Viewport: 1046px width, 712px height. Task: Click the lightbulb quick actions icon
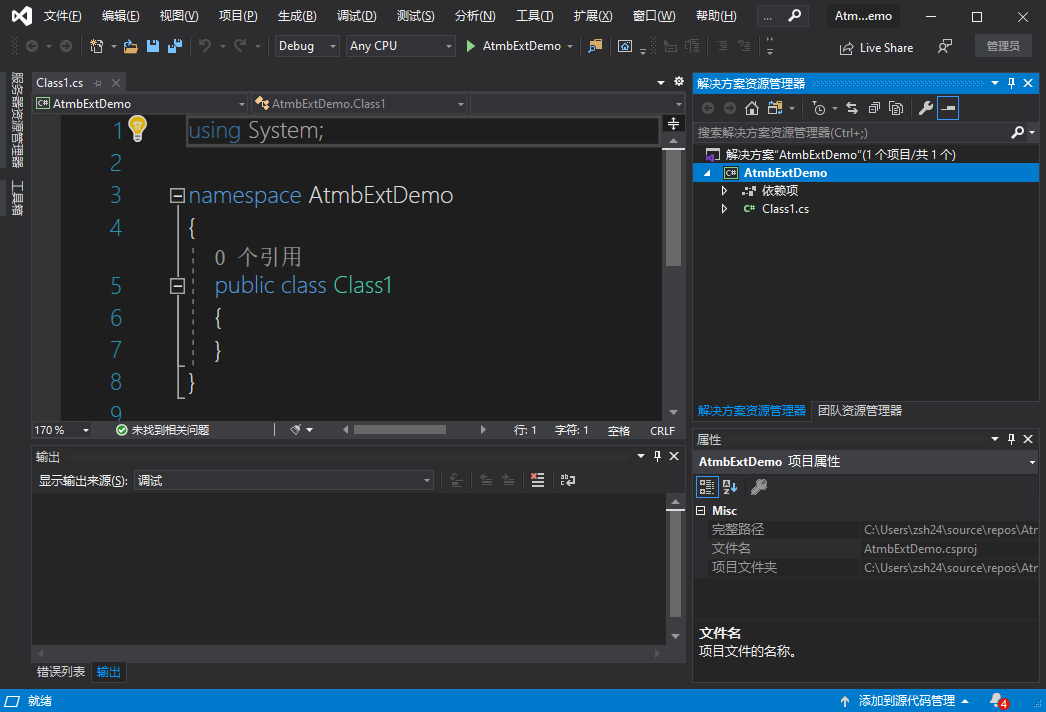[x=137, y=128]
